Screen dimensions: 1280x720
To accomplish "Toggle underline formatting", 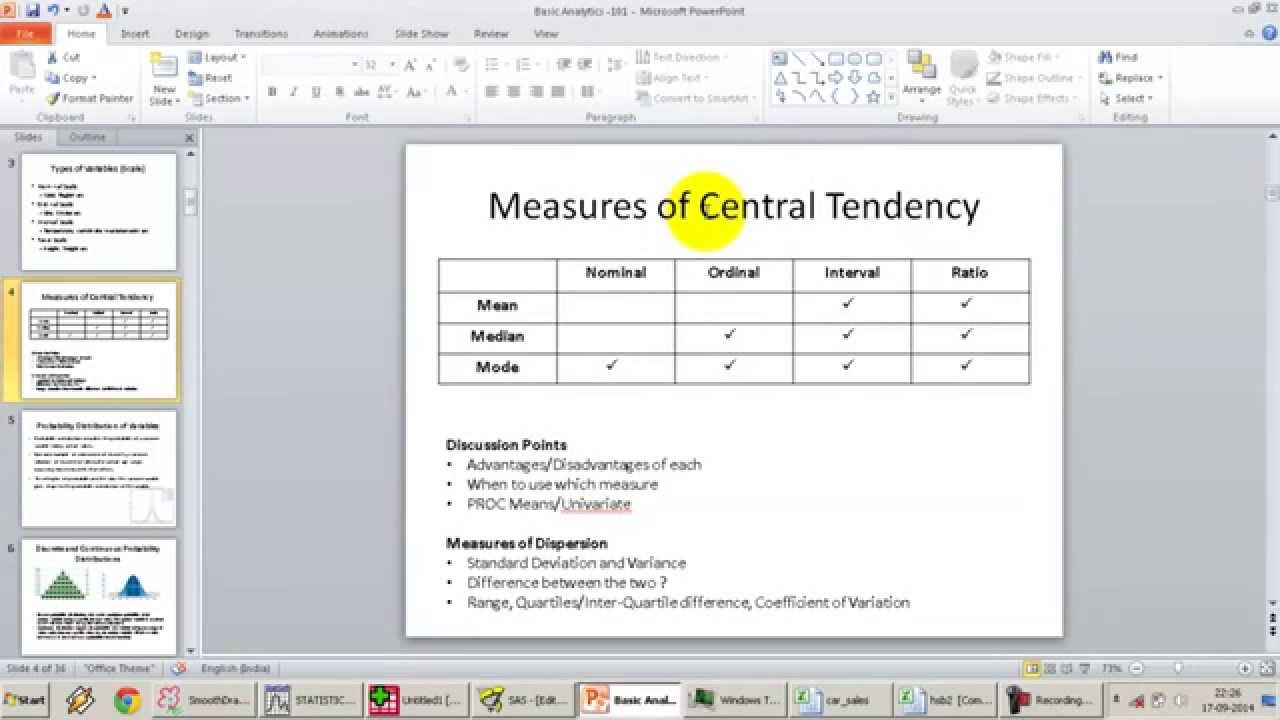I will (x=316, y=91).
